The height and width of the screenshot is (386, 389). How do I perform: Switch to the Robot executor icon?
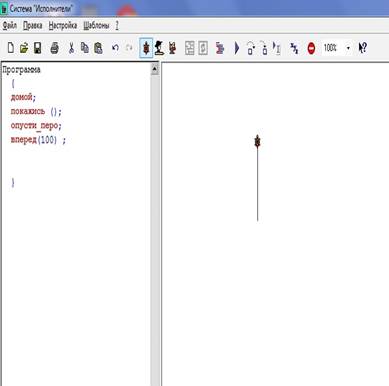pyautogui.click(x=159, y=48)
